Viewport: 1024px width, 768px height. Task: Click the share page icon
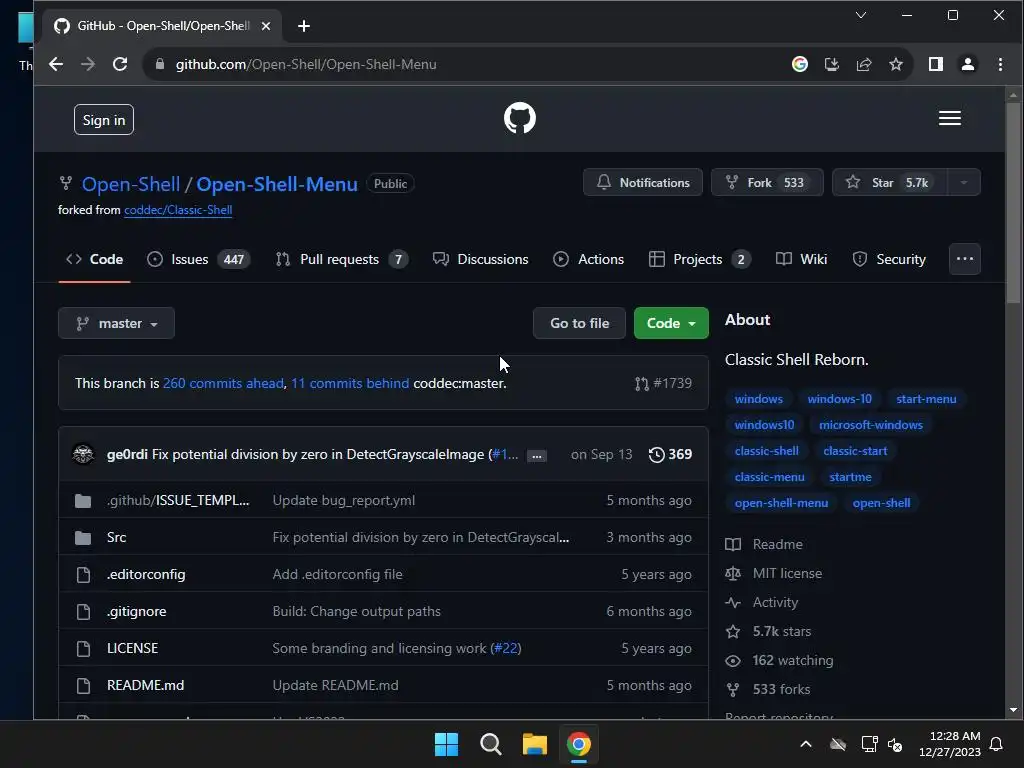click(x=864, y=64)
